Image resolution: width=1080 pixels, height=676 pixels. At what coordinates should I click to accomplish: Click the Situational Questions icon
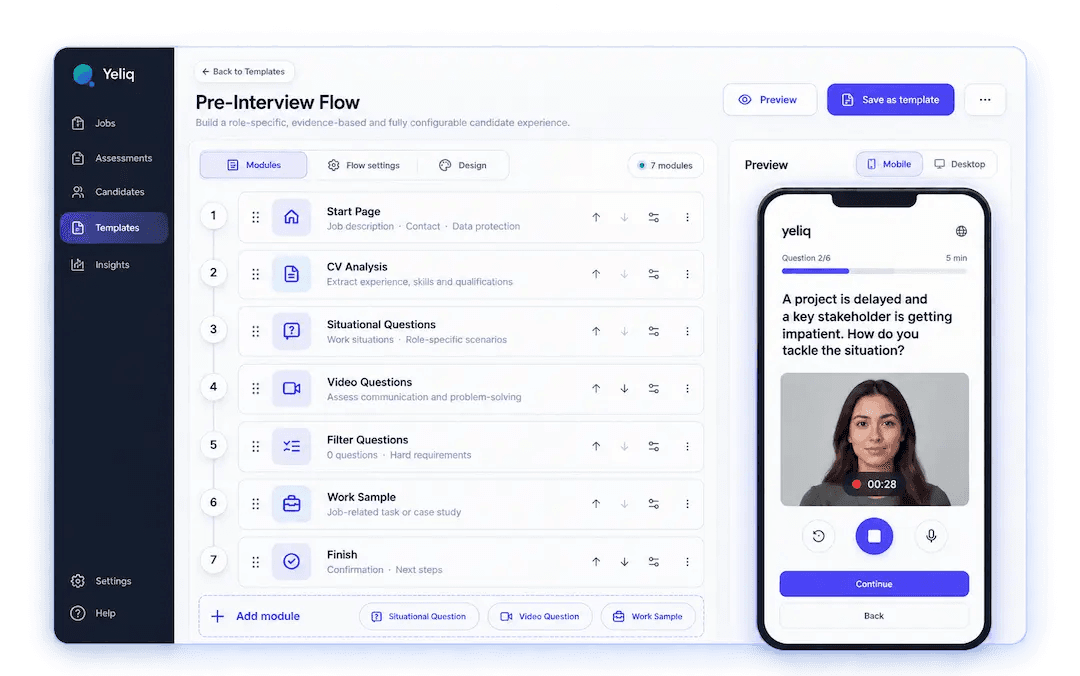291,331
